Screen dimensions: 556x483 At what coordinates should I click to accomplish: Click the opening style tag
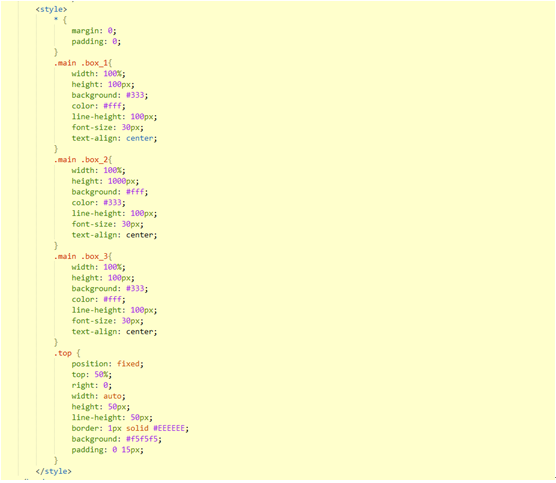click(x=51, y=9)
